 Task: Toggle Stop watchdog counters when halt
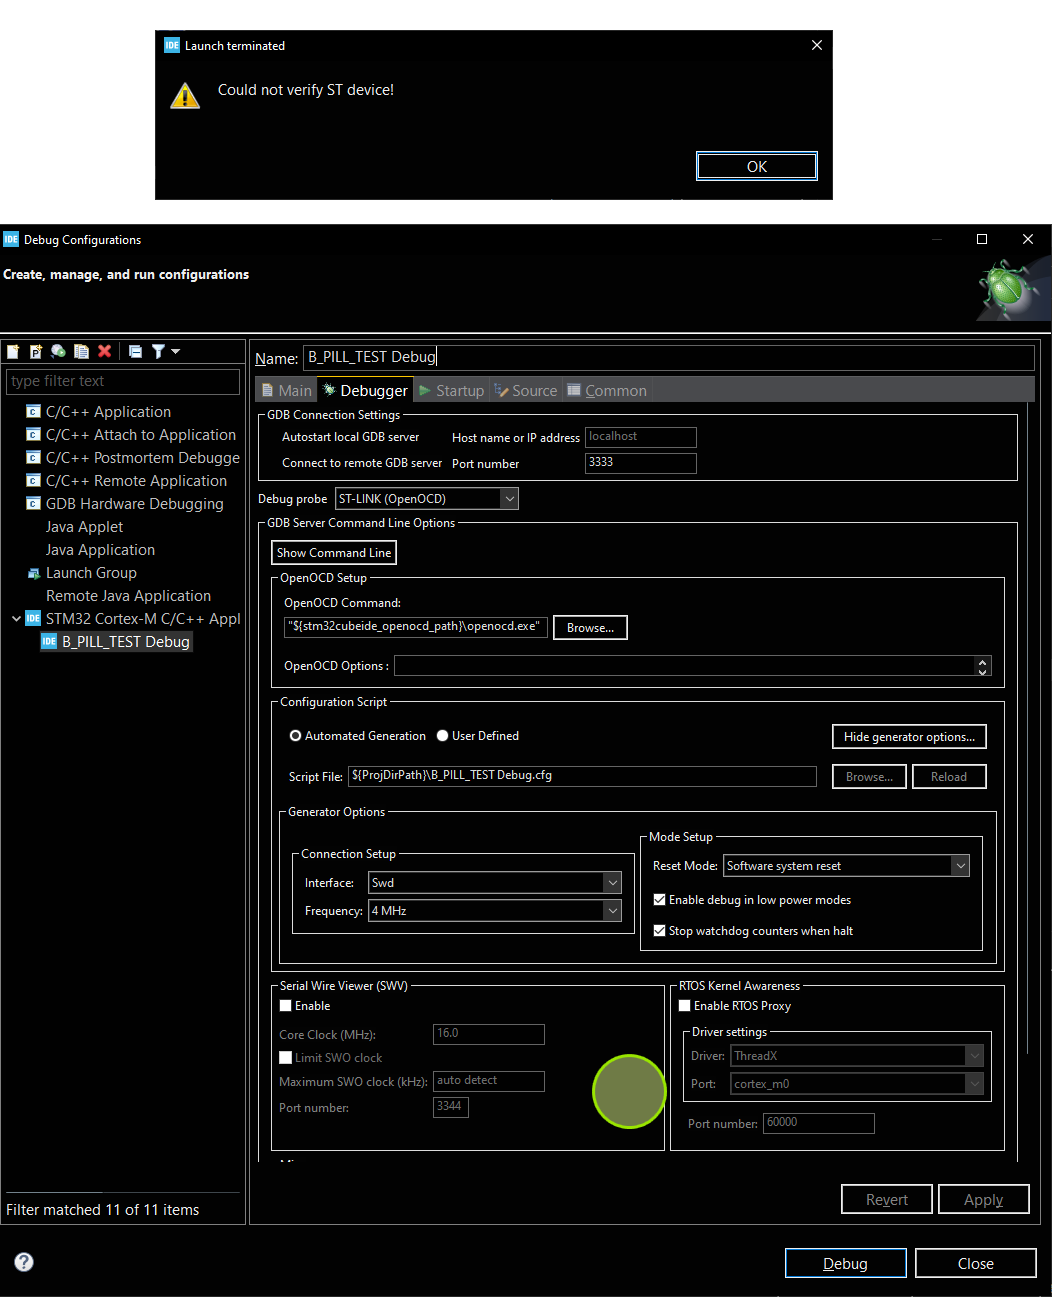tap(659, 931)
